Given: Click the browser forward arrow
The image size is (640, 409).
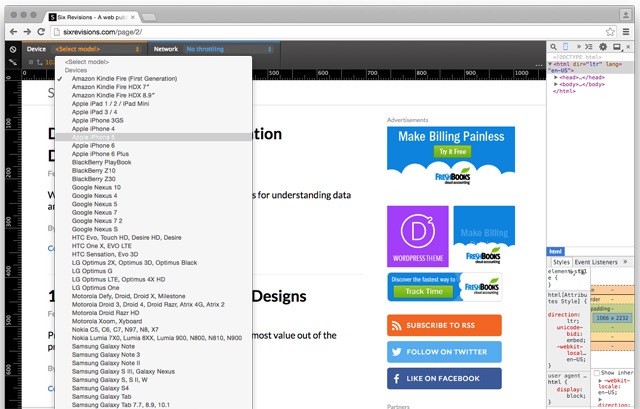Looking at the screenshot, I should 27,31.
